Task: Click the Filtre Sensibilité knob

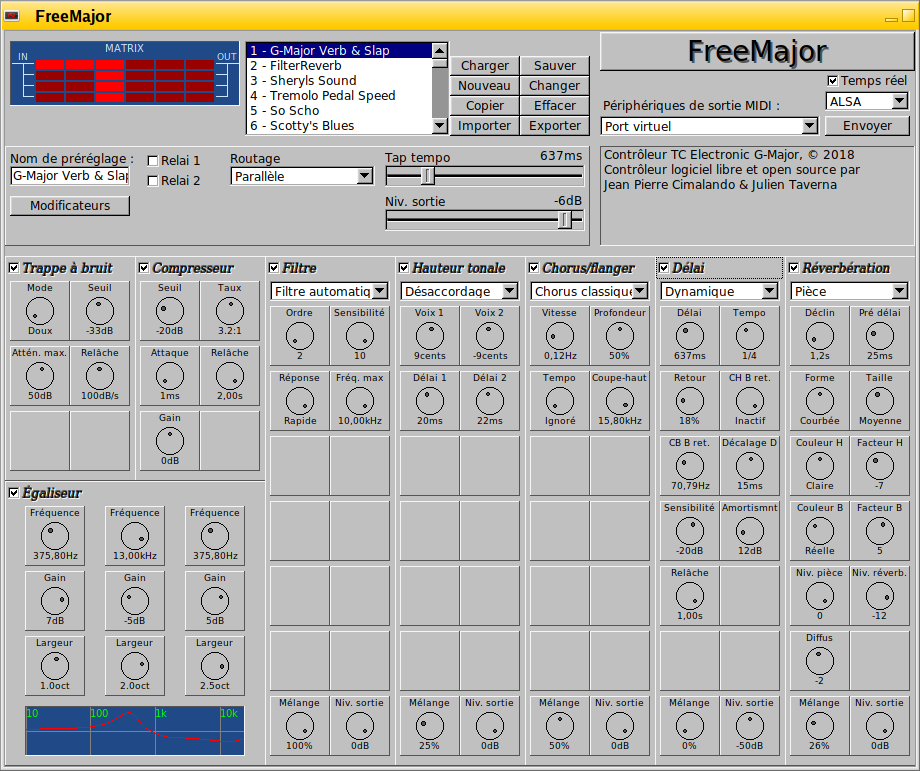Action: [x=360, y=336]
